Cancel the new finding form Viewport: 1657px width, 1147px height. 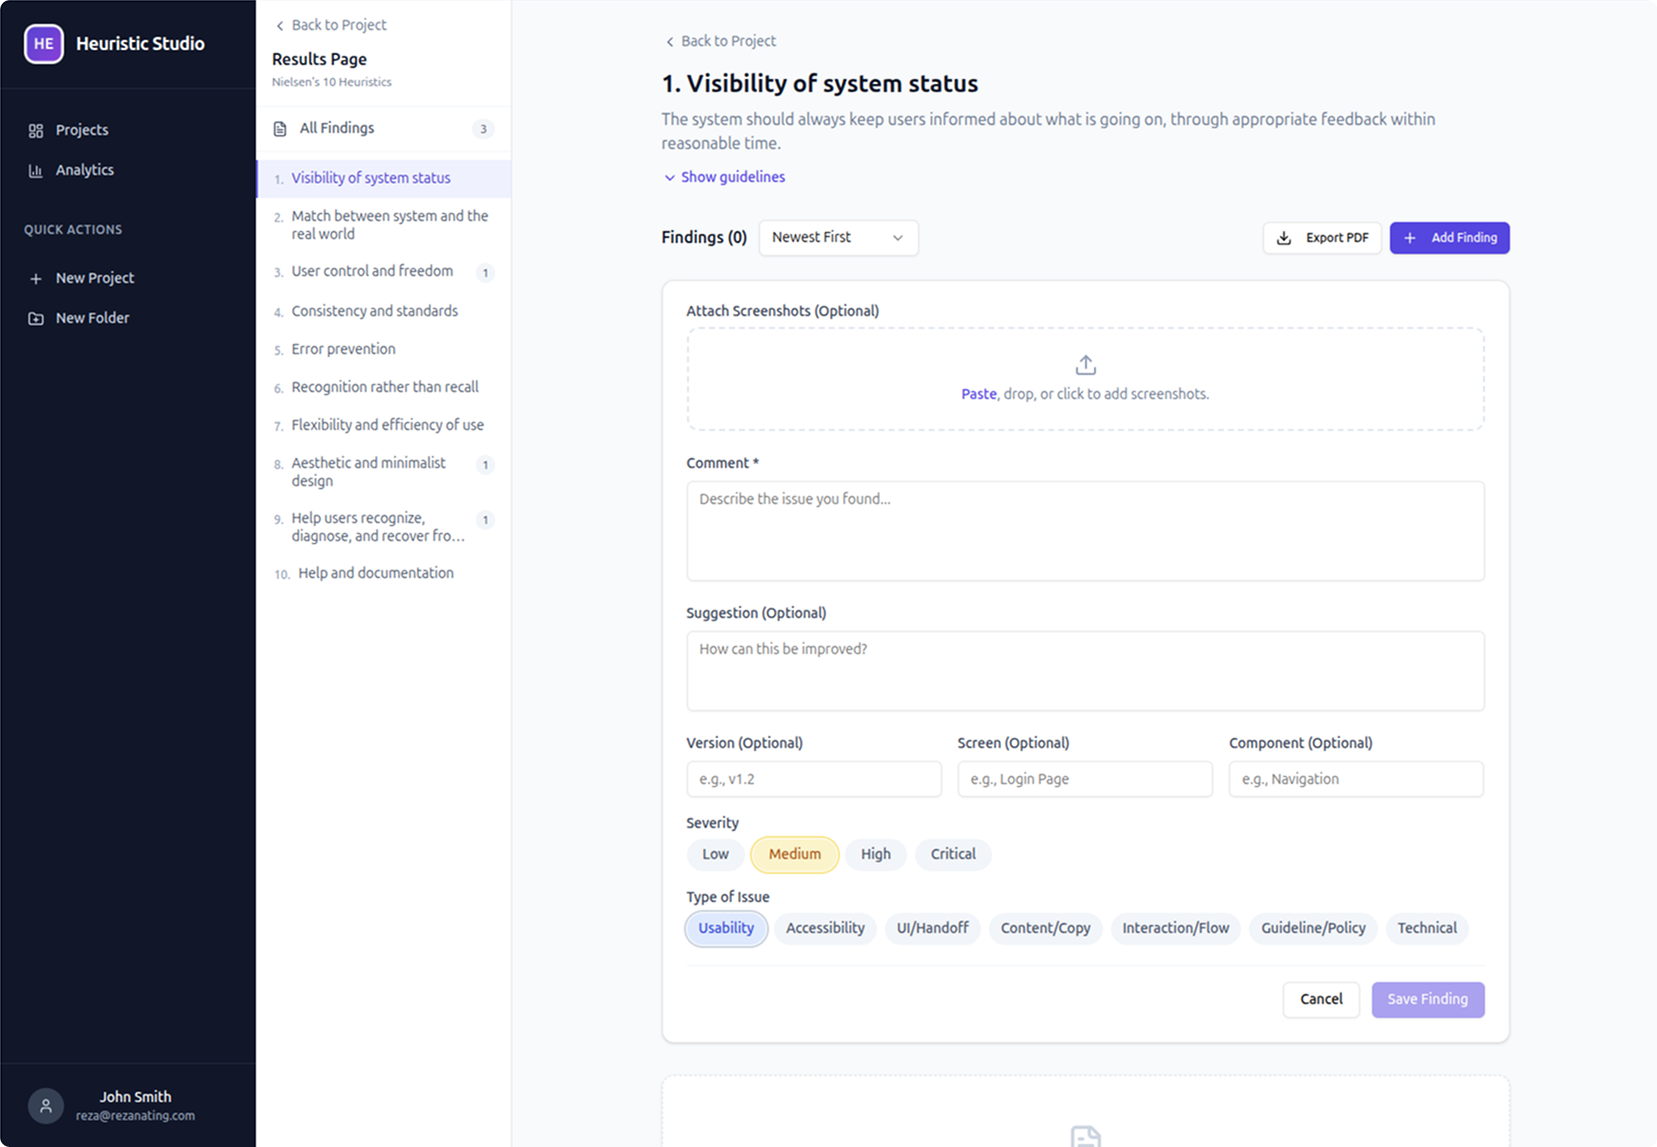coord(1320,999)
